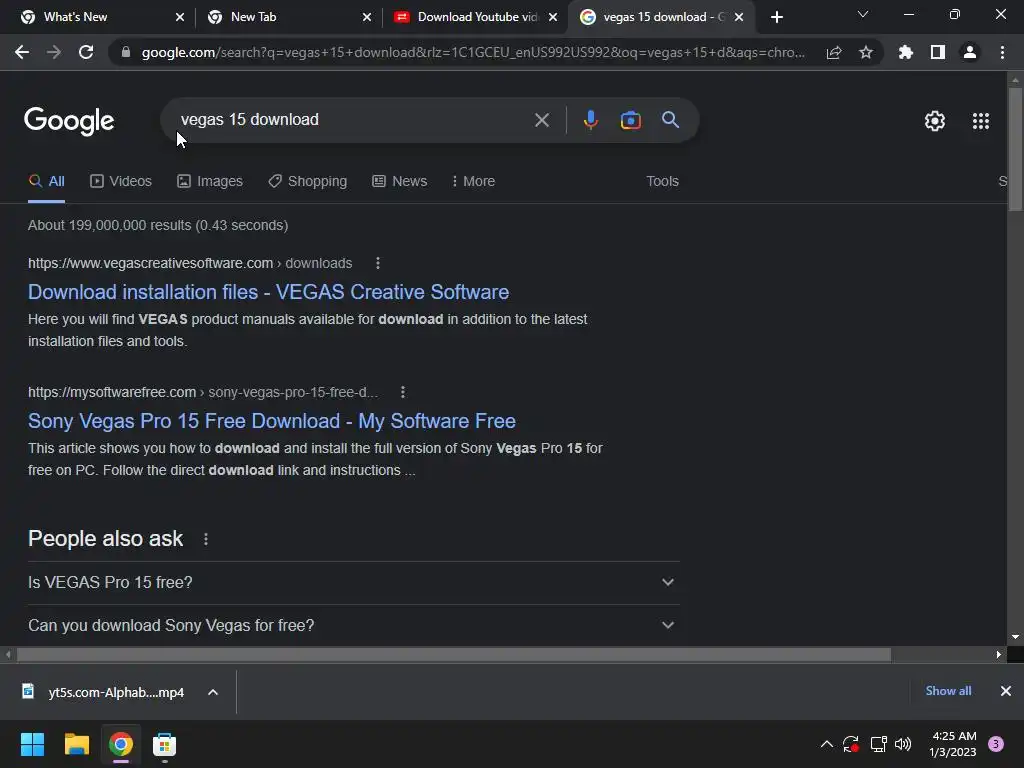1024x768 pixels.
Task: Open Sony Vegas Pro 15 Free Download link
Action: pos(272,421)
